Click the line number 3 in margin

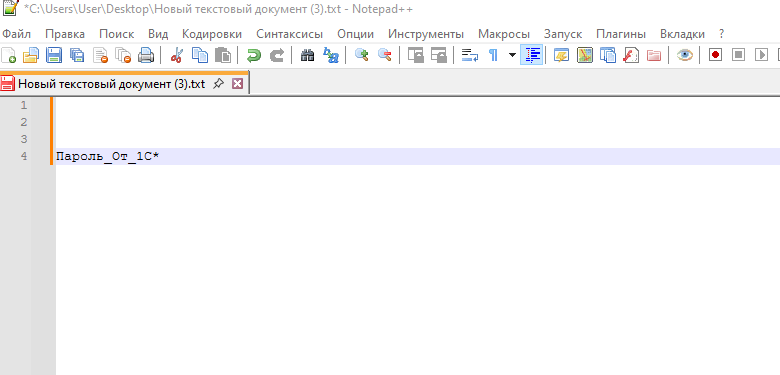[x=24, y=139]
